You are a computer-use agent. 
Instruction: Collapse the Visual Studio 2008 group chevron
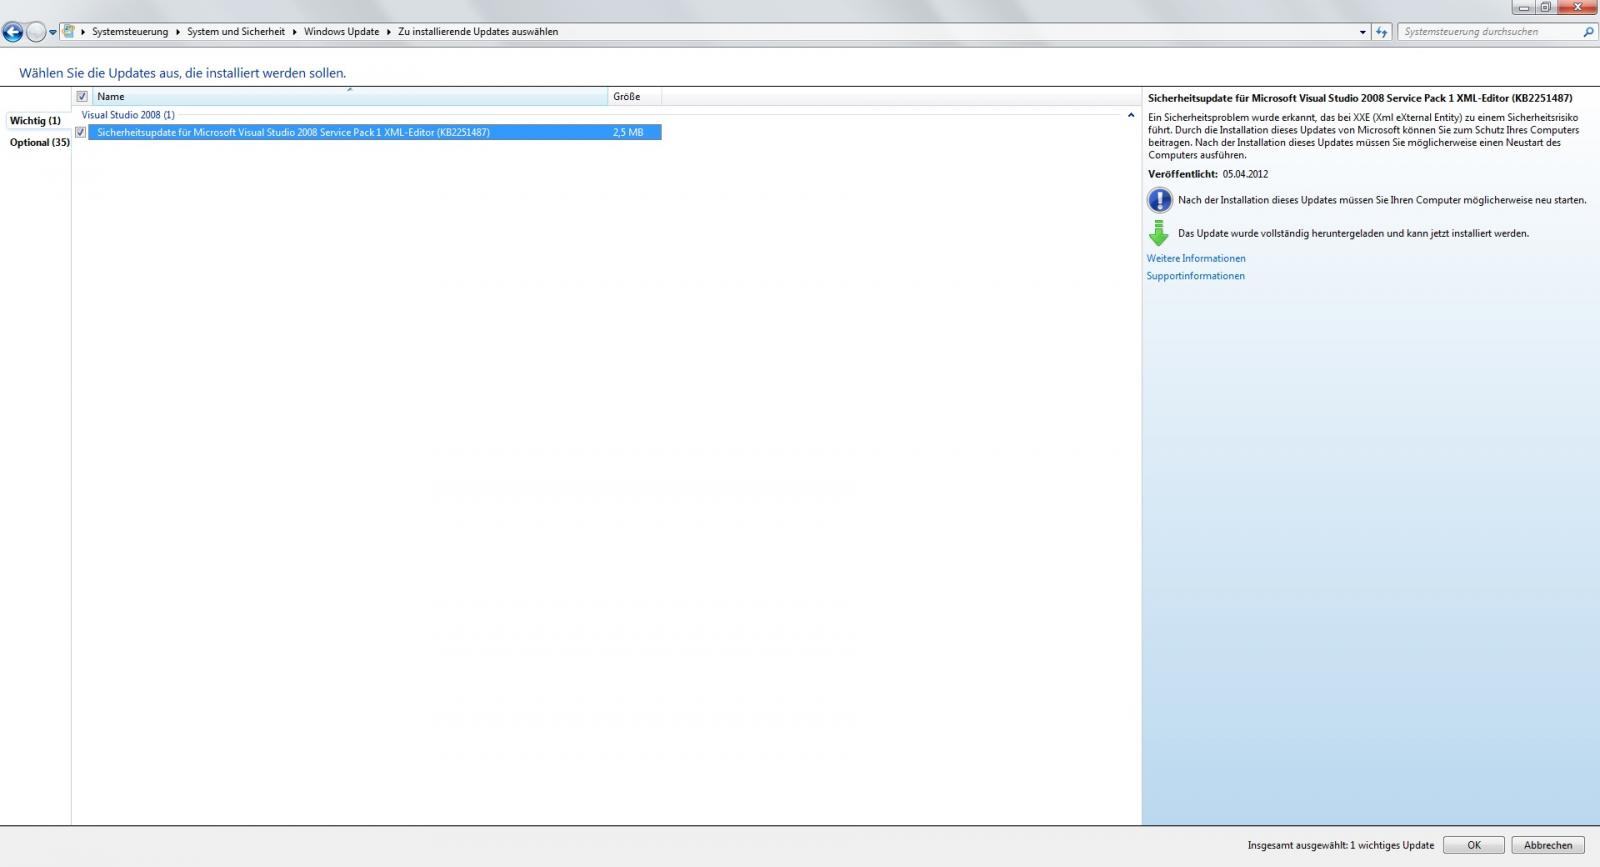tap(1131, 115)
